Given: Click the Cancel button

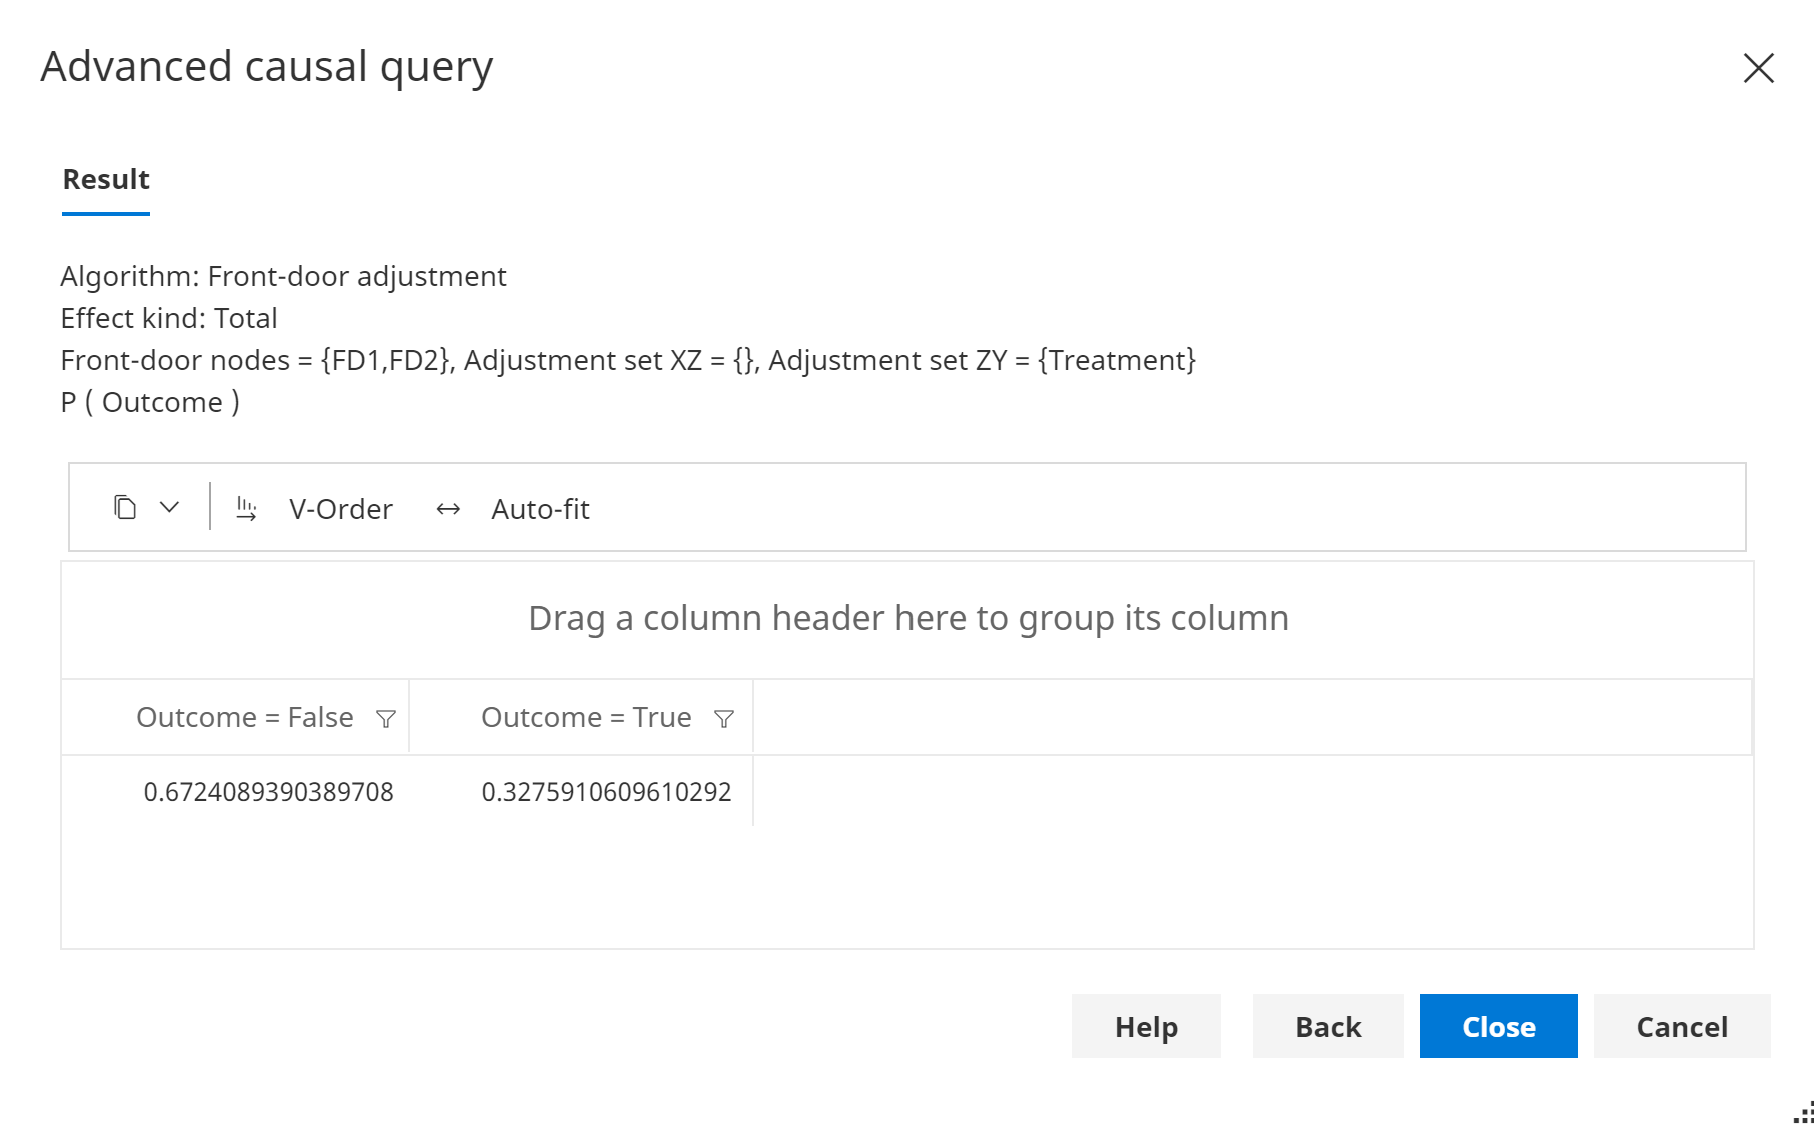Looking at the screenshot, I should click(x=1682, y=1027).
